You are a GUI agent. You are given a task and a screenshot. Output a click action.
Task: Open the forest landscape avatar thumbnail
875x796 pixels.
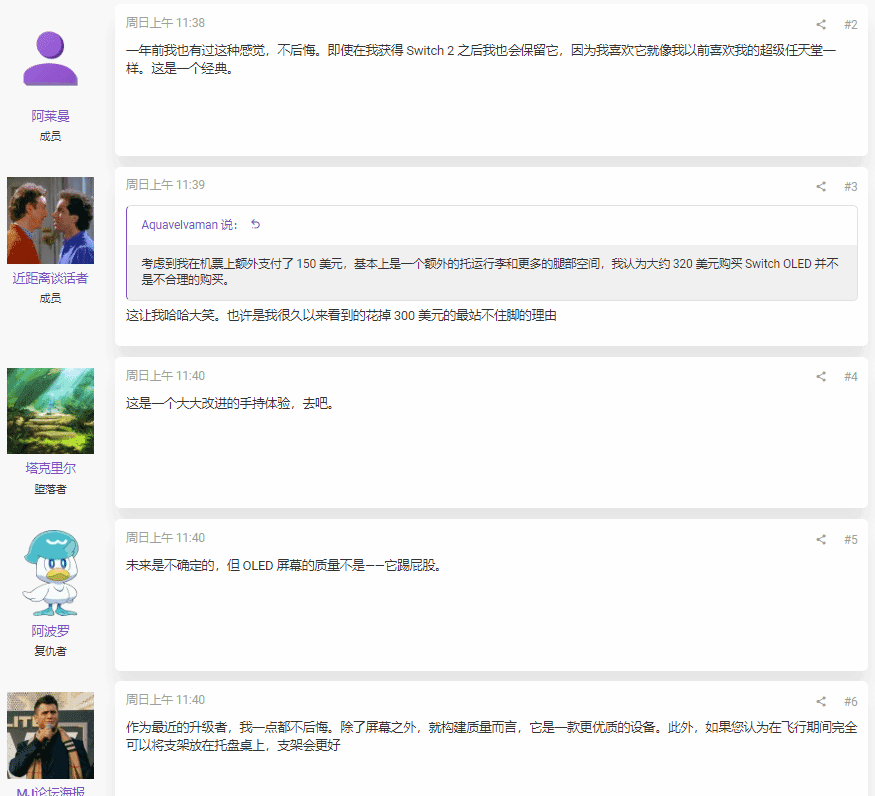[x=50, y=411]
